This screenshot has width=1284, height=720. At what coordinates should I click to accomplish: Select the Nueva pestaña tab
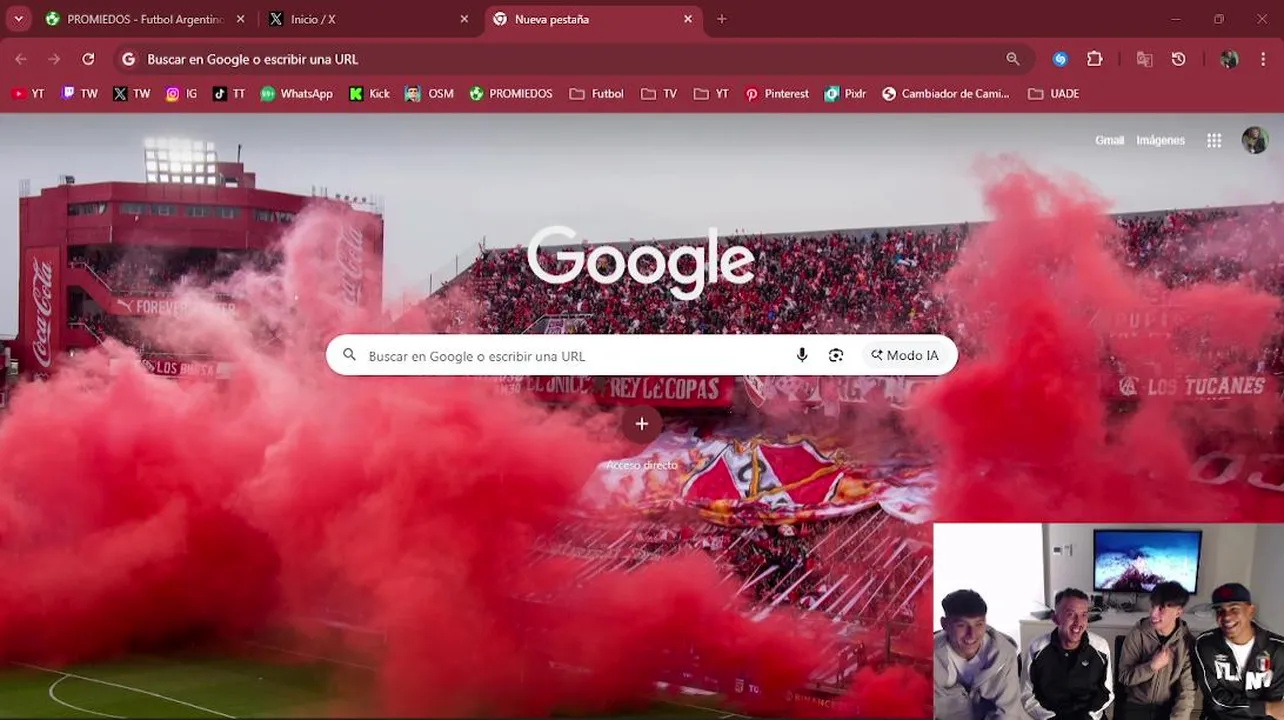click(x=592, y=19)
